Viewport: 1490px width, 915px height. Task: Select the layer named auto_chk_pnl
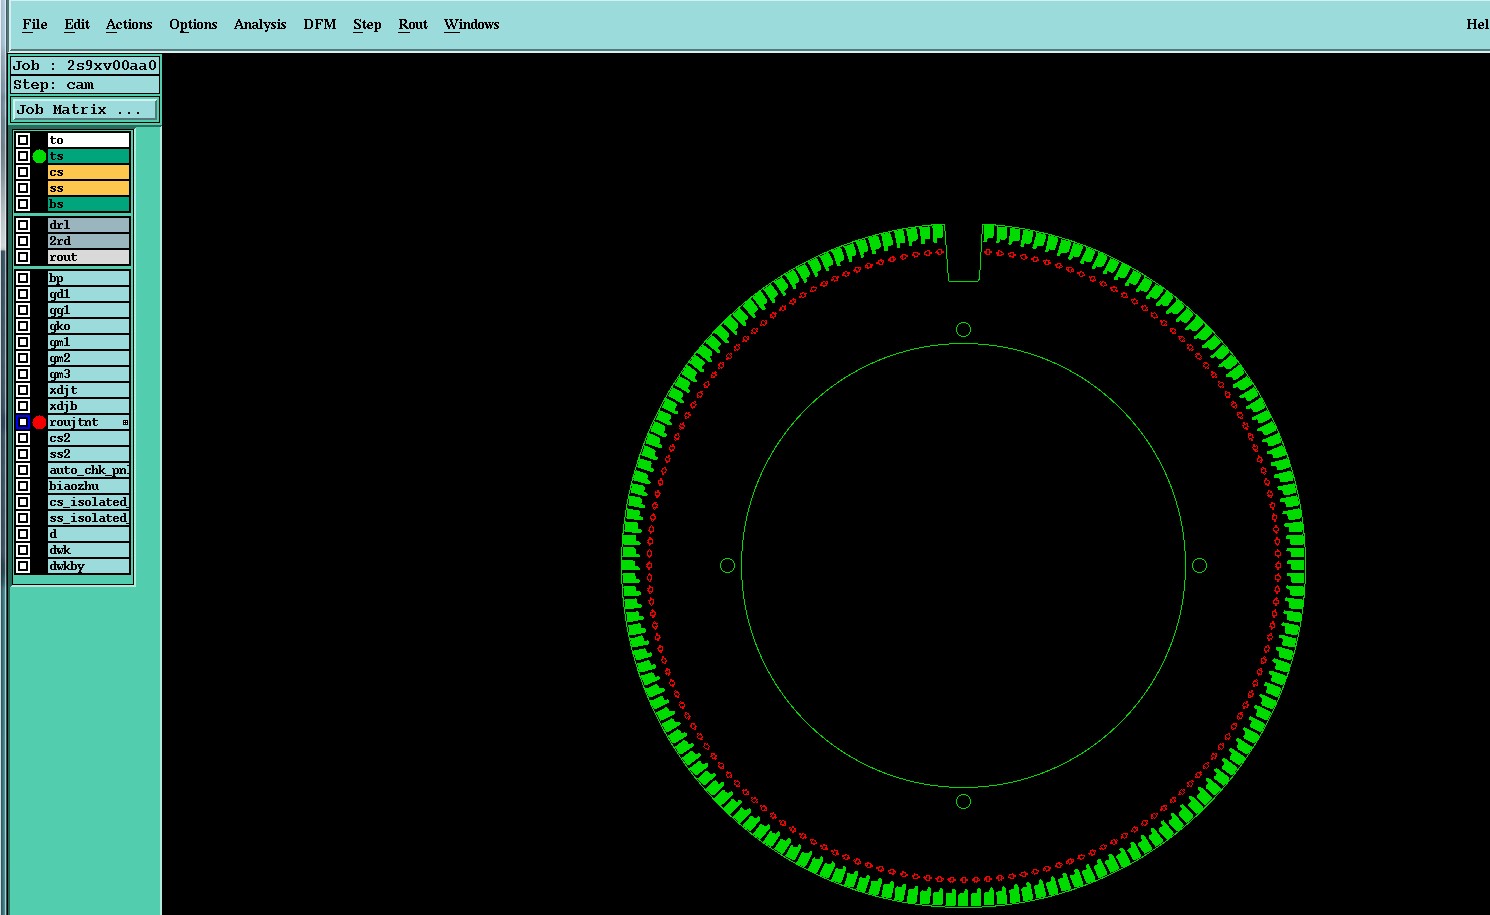[x=89, y=470]
